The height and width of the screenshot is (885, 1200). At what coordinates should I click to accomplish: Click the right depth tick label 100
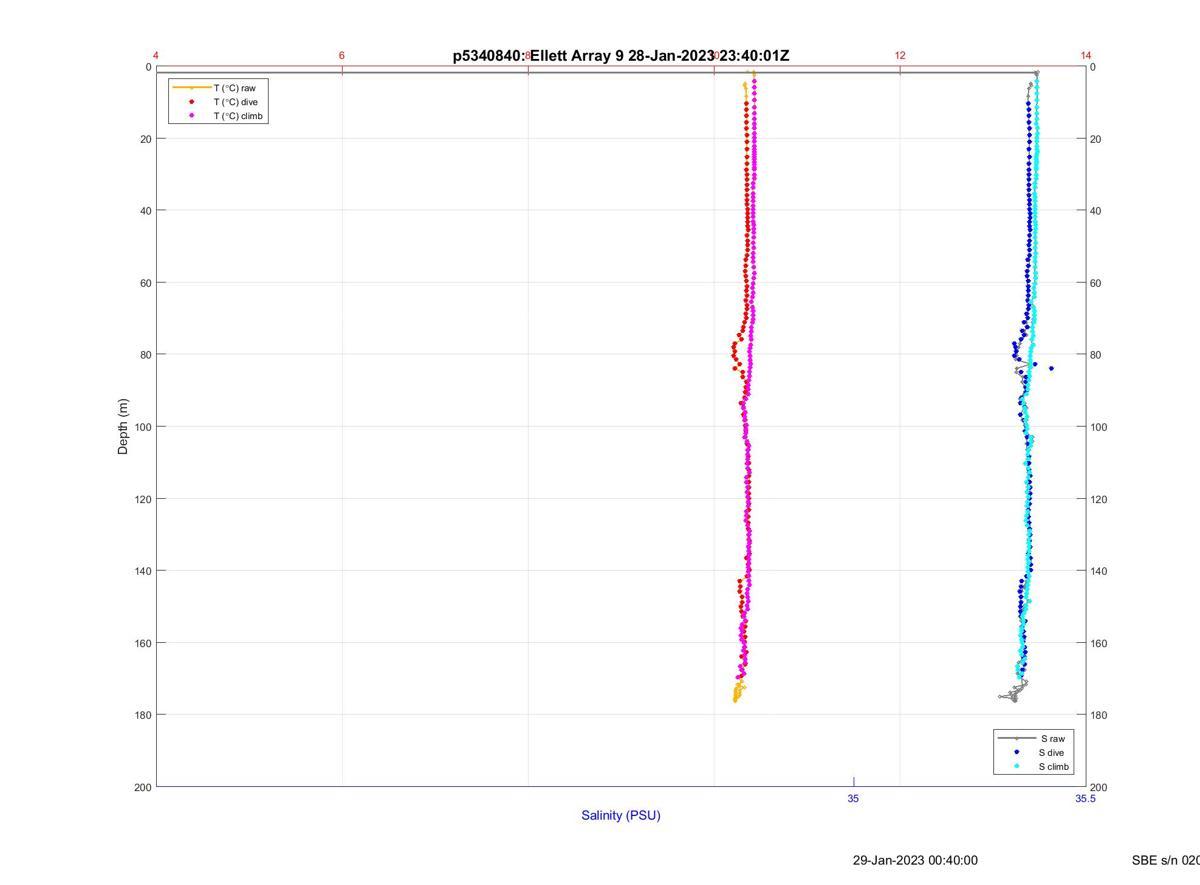(1099, 427)
